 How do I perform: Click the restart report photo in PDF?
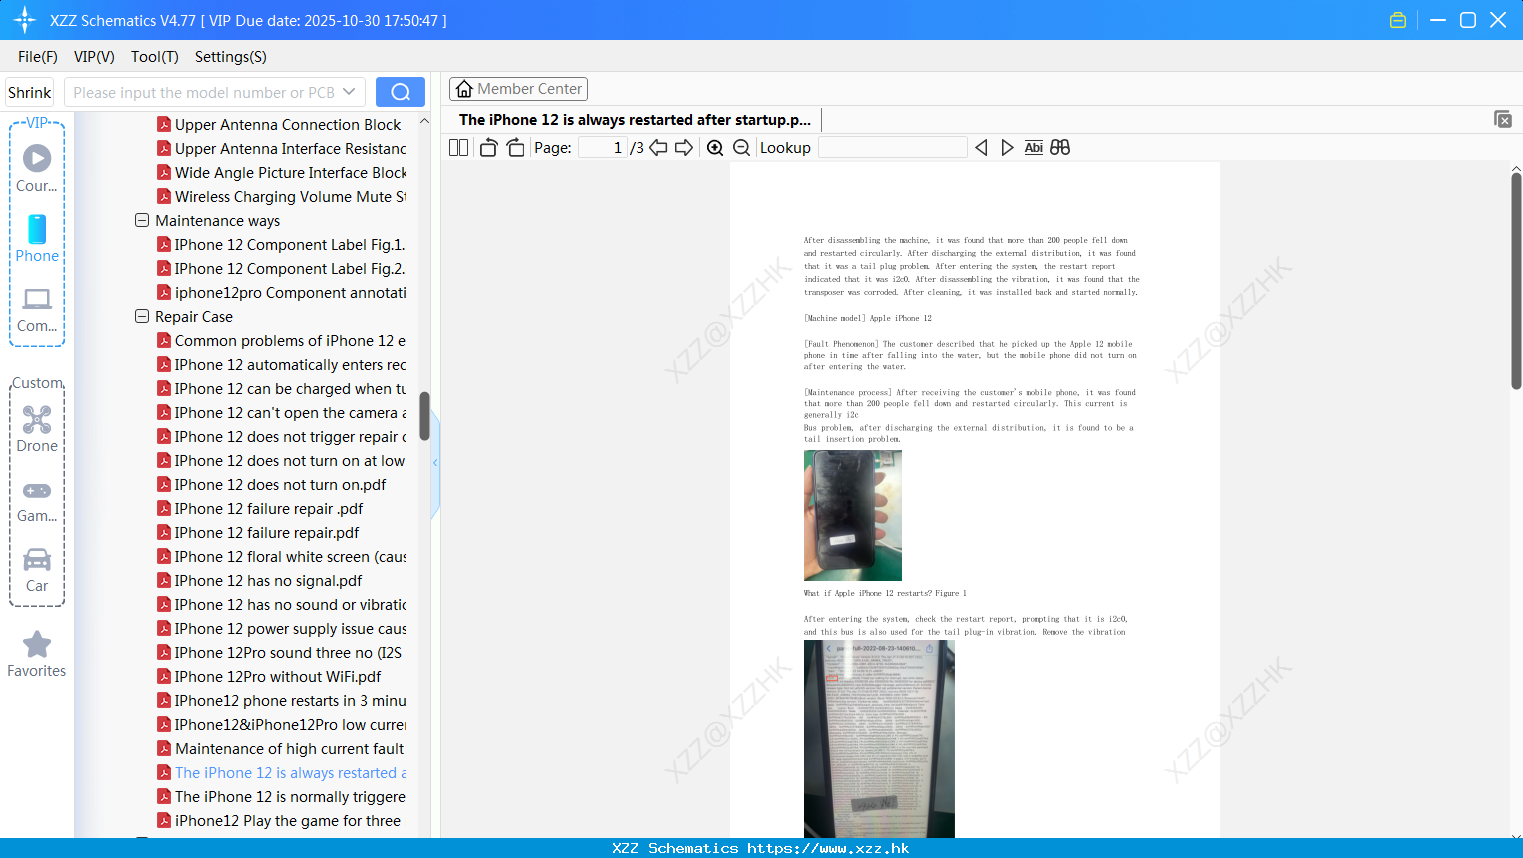pyautogui.click(x=879, y=739)
